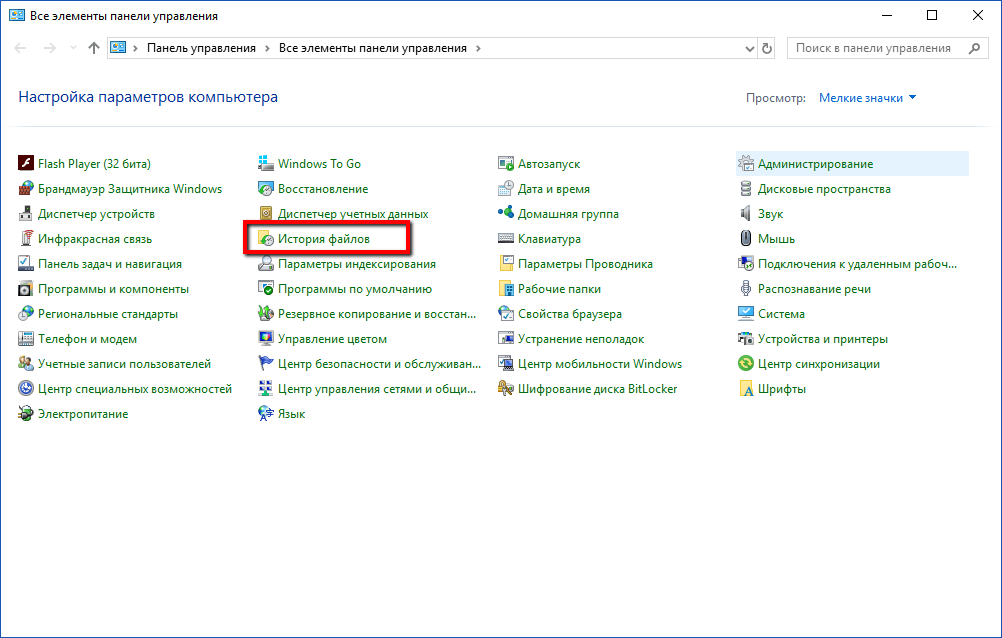Click the Поиск в панели управления field
Screen dimensions: 1002x638
[x=888, y=49]
